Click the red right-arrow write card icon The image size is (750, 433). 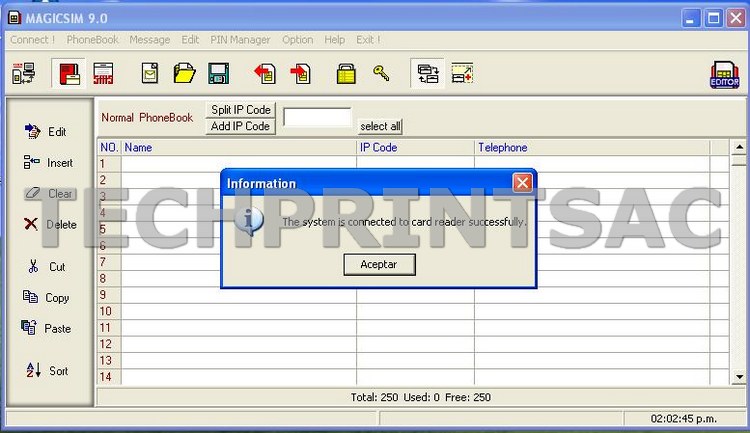click(300, 74)
